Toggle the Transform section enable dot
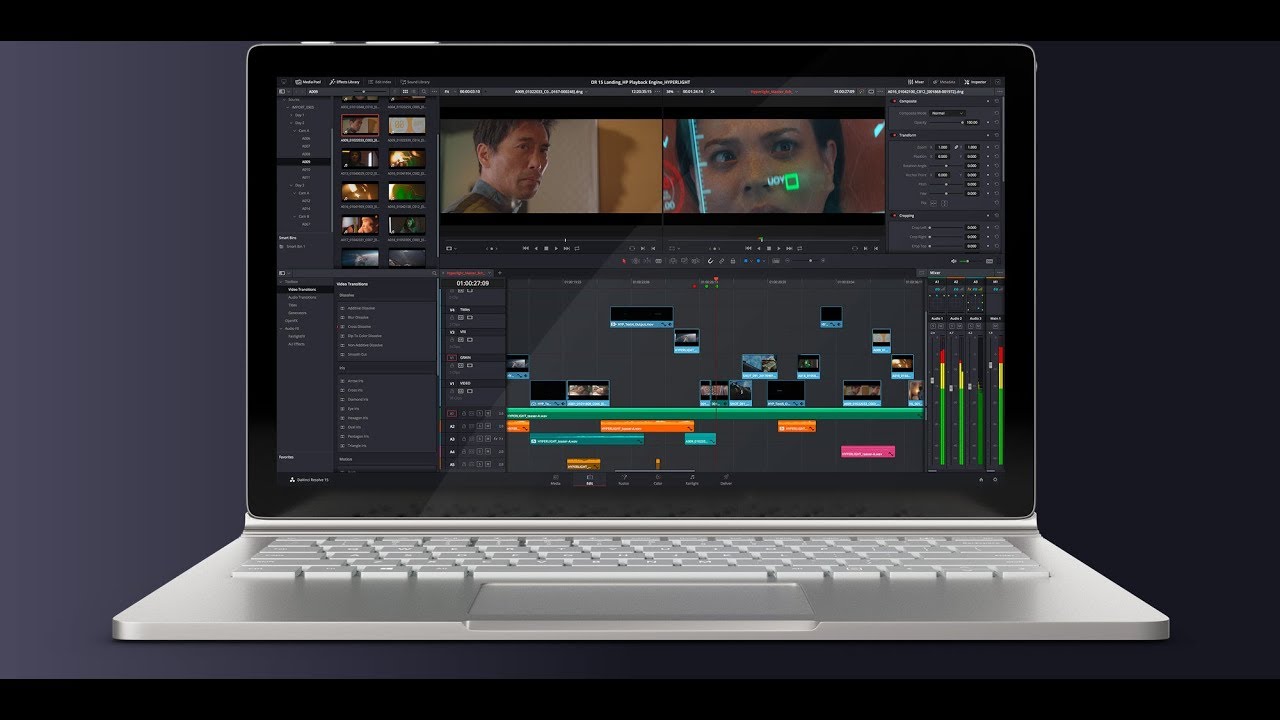This screenshot has width=1280, height=720. click(894, 135)
